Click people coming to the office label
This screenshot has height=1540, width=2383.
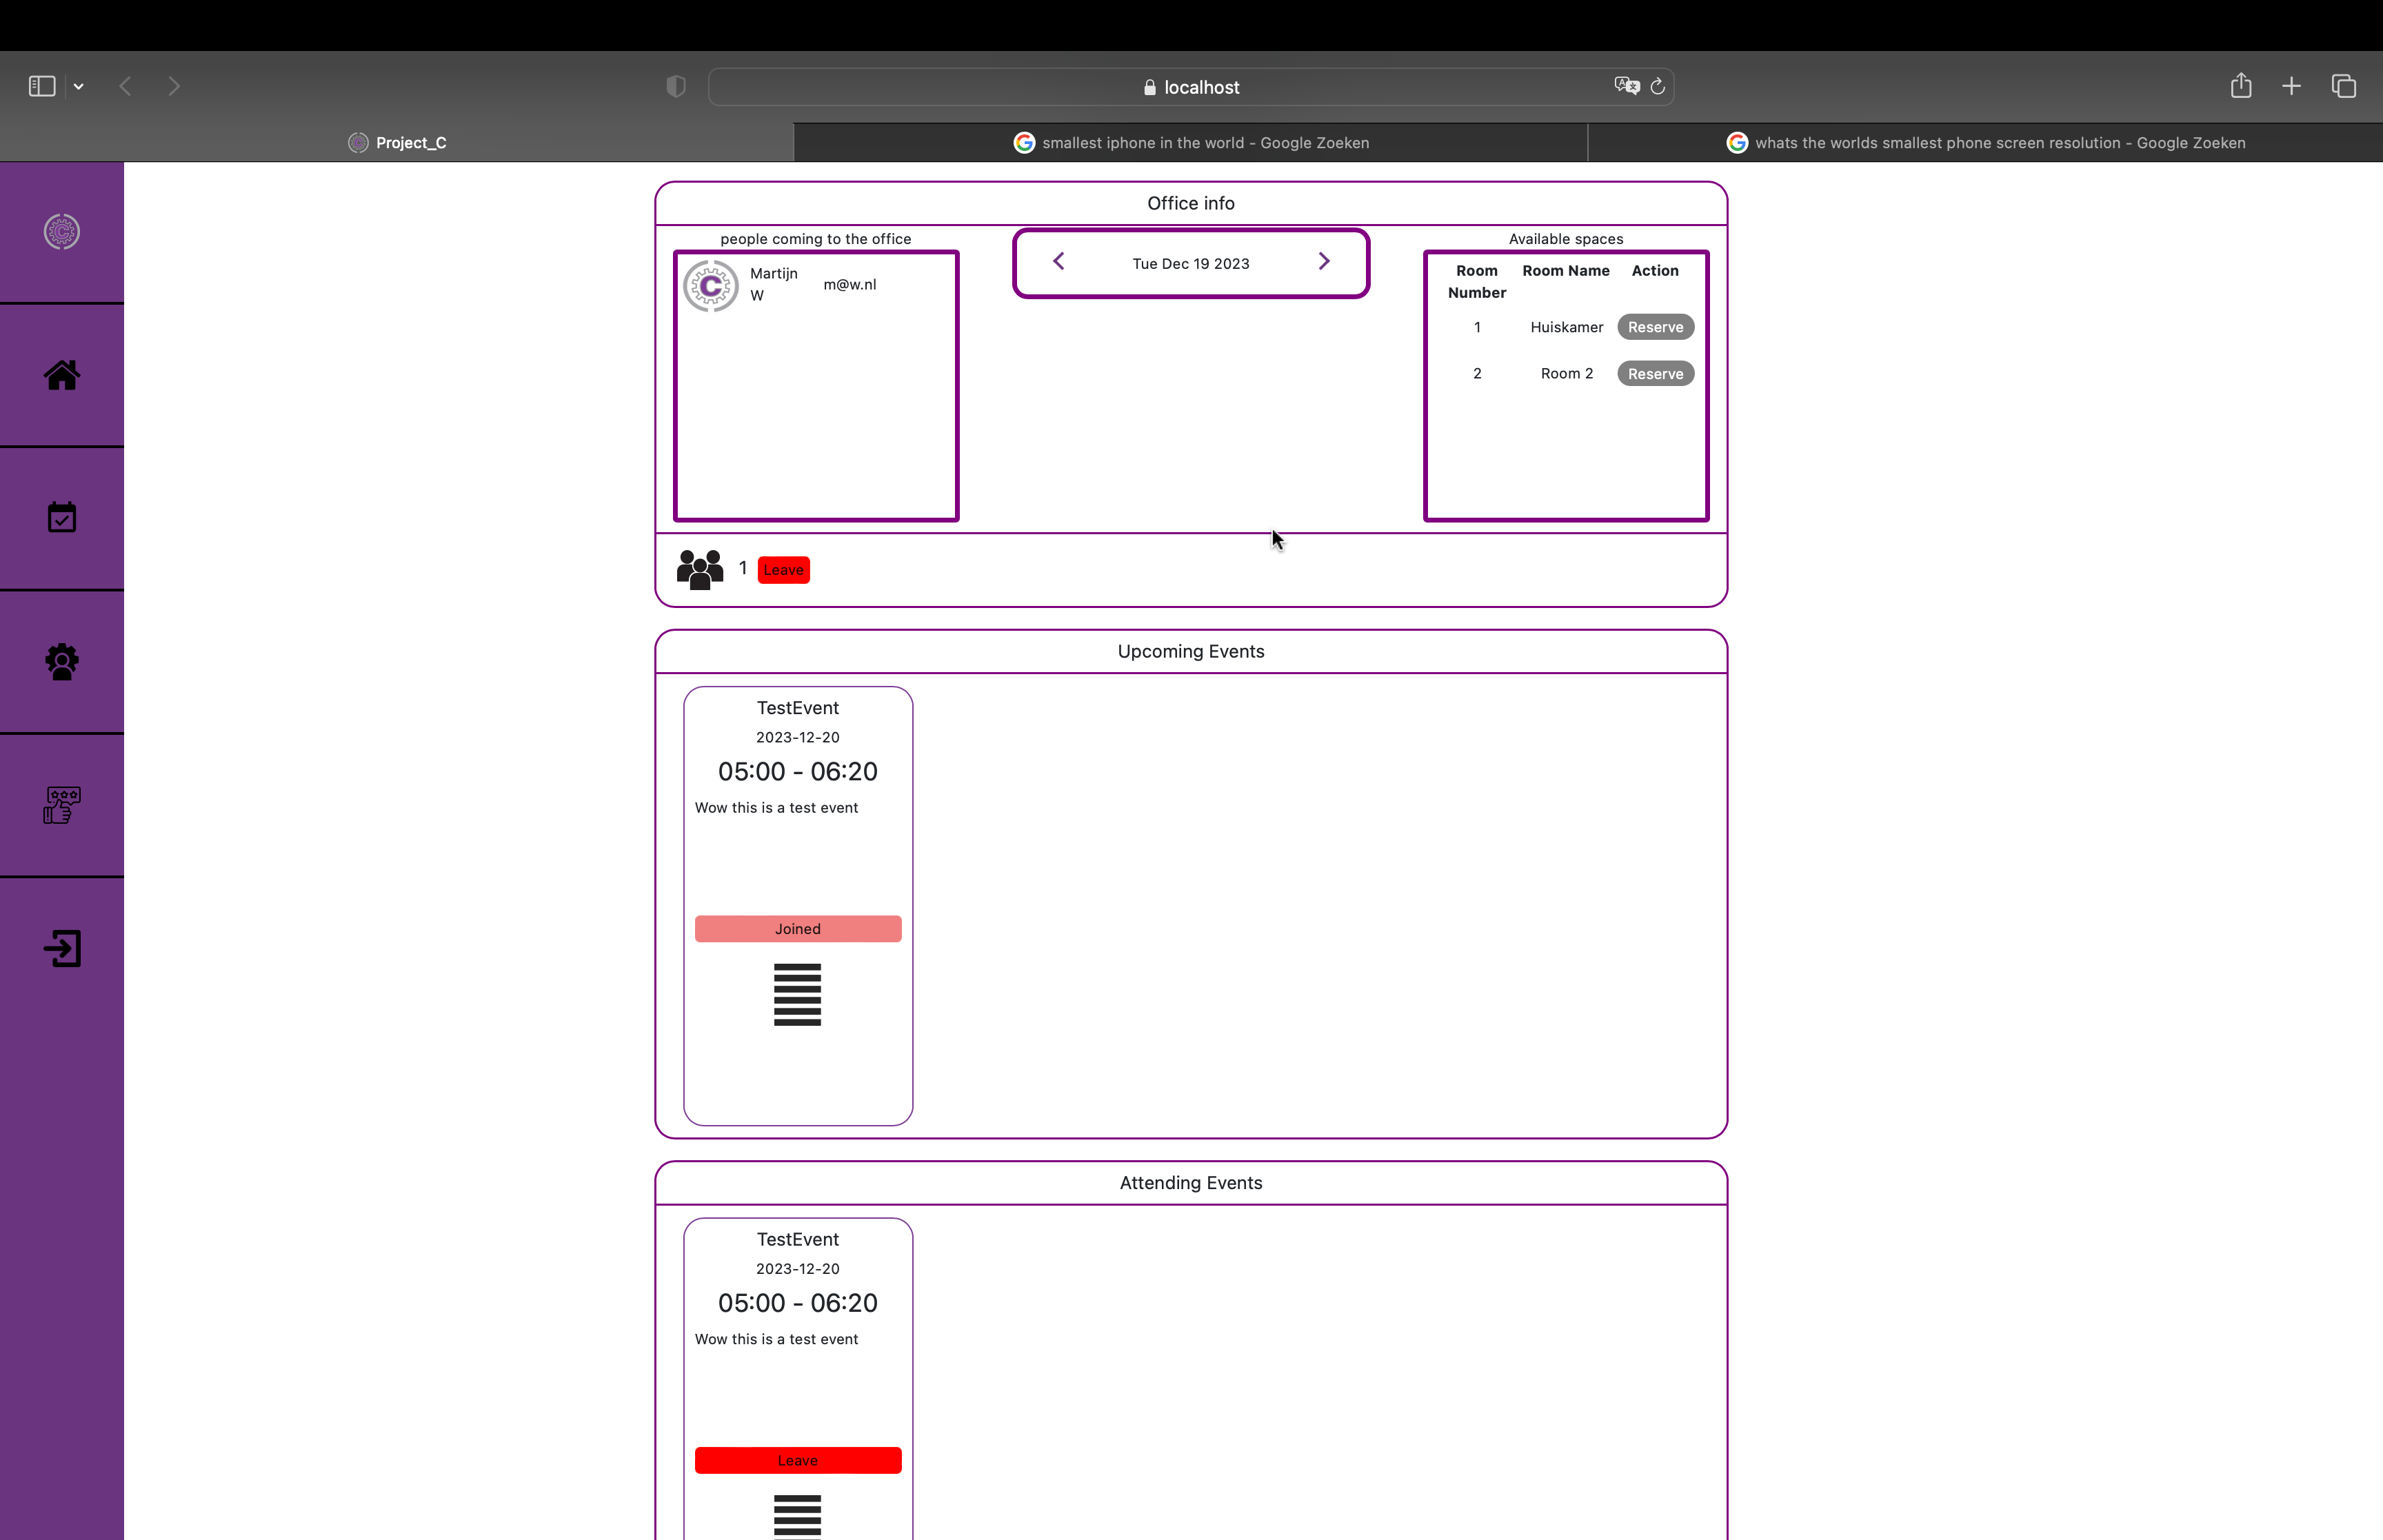pyautogui.click(x=816, y=239)
